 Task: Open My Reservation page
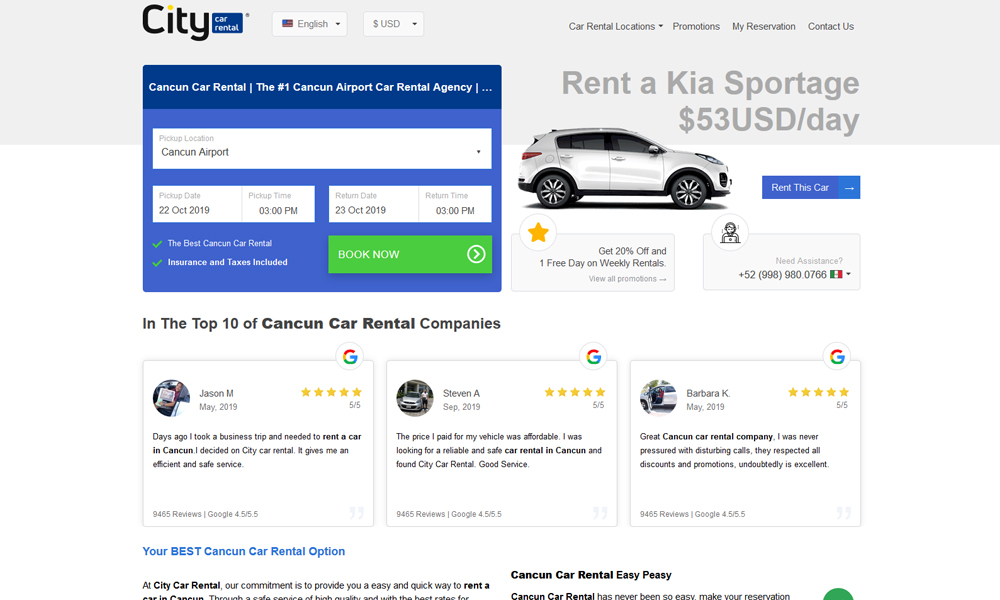(x=764, y=27)
